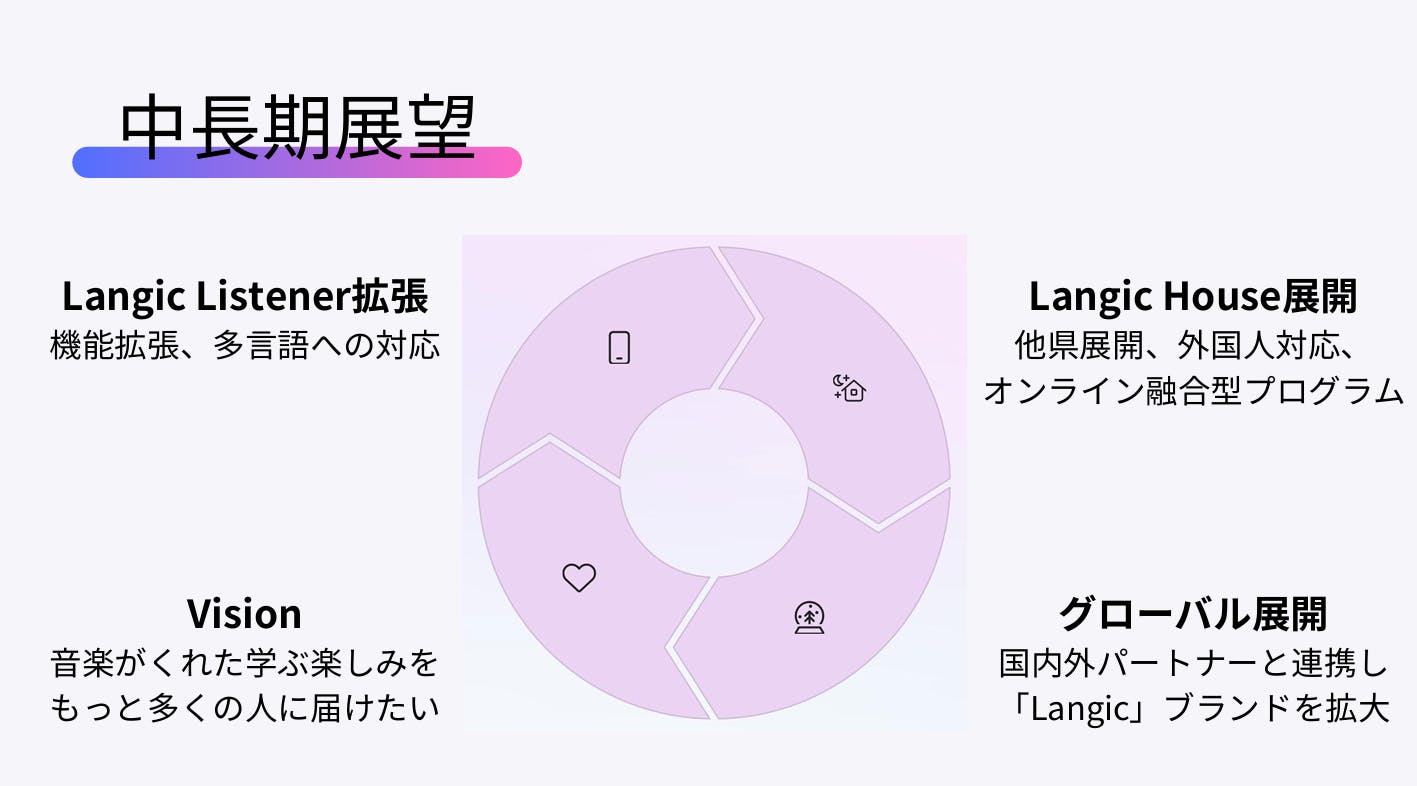Image resolution: width=1417 pixels, height=786 pixels.
Task: Select the heart icon in the cycle
Action: [x=579, y=577]
